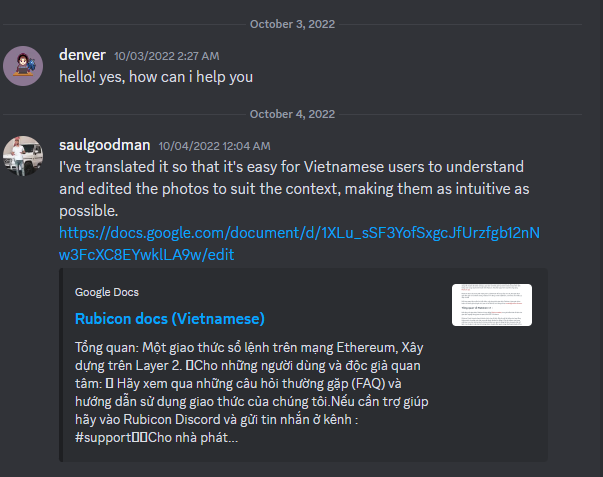This screenshot has height=477, width=603.
Task: Click denver's profile avatar
Action: click(22, 65)
